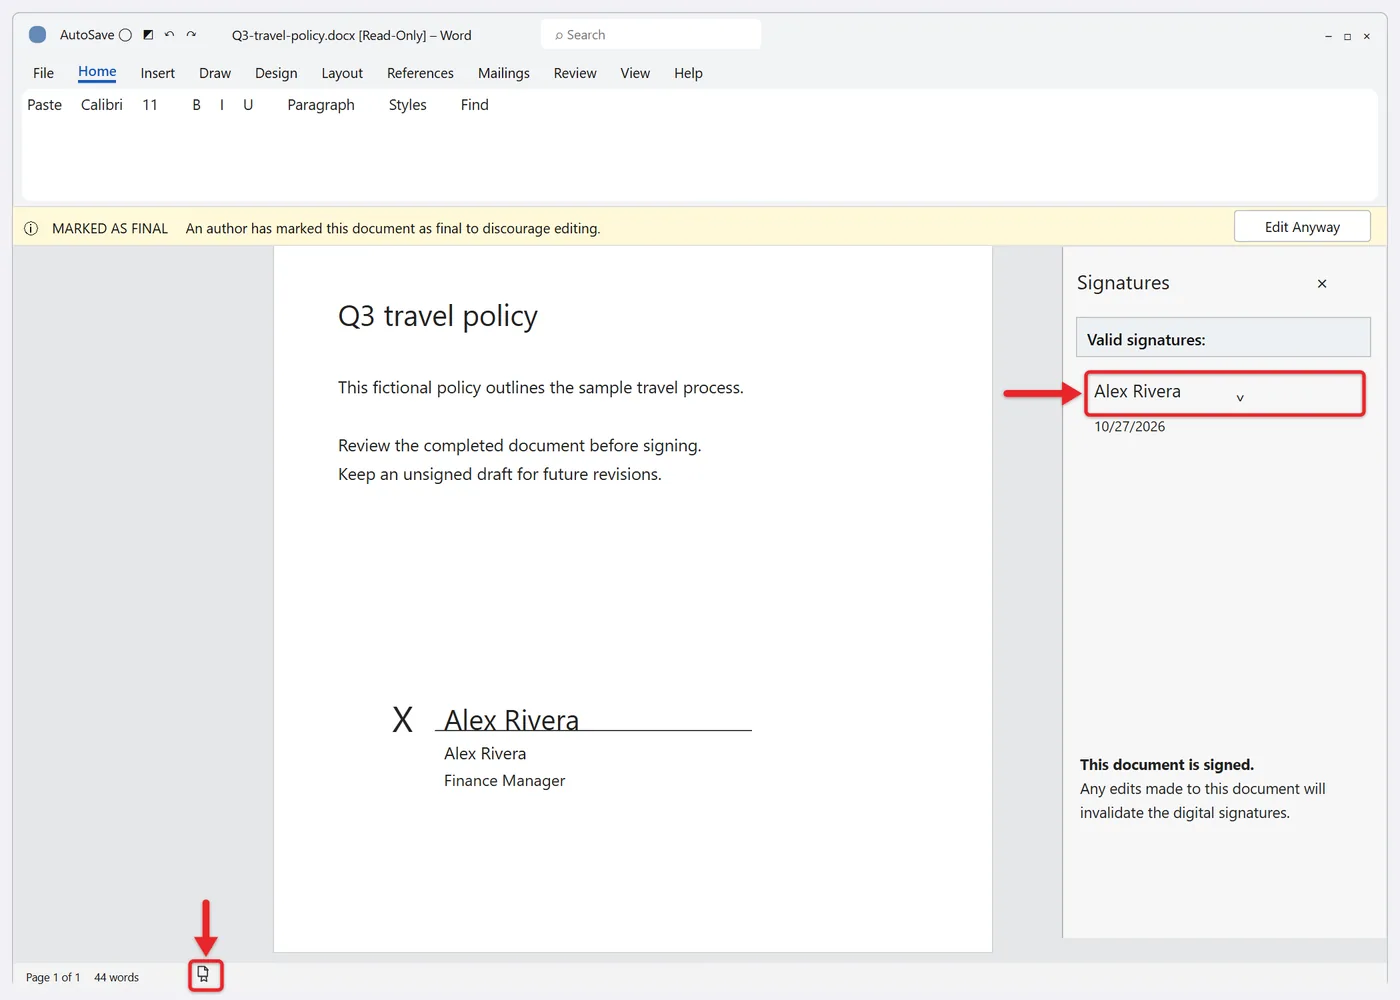Click the signature date 10/27/2026
Image resolution: width=1400 pixels, height=1000 pixels.
pos(1130,427)
